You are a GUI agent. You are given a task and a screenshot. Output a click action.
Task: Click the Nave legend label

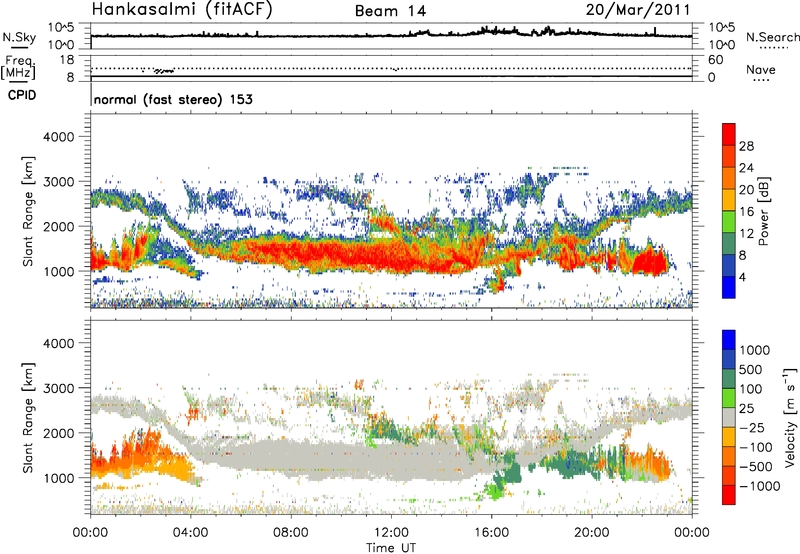(x=761, y=70)
